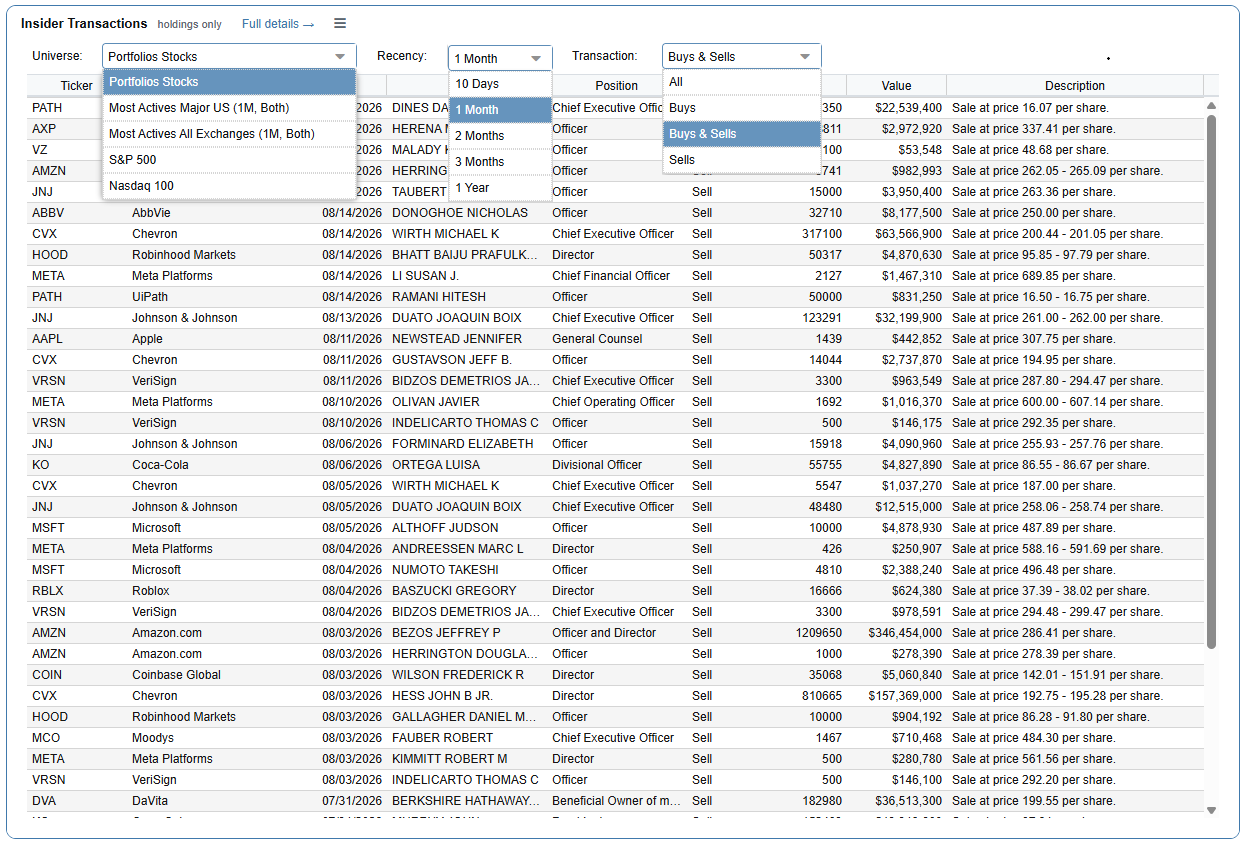Sort by Description column header
Screen dimensions: 1243x841
point(1075,86)
